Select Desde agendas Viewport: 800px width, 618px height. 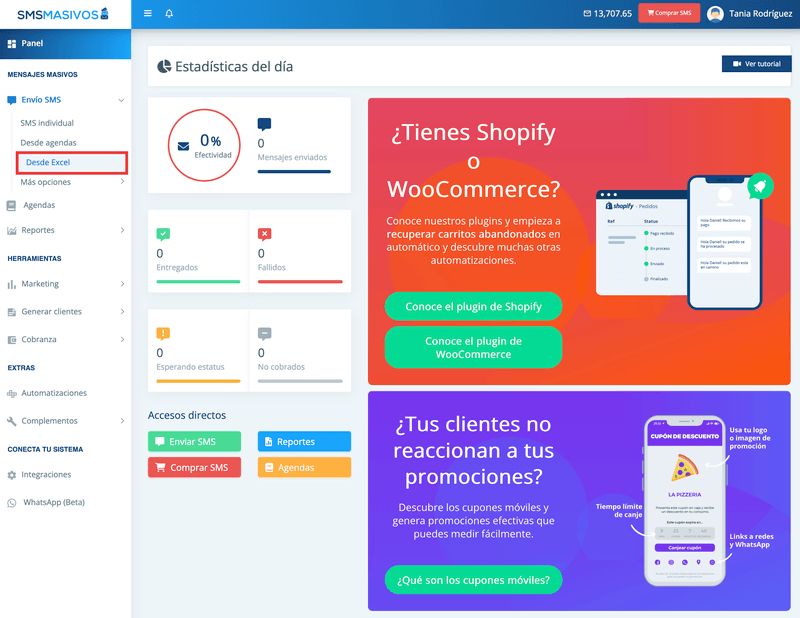pos(48,143)
